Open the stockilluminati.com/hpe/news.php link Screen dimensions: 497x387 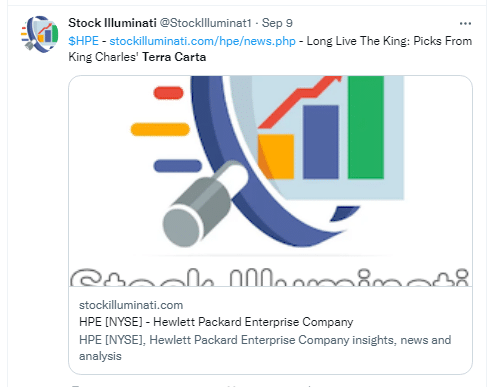click(x=202, y=41)
